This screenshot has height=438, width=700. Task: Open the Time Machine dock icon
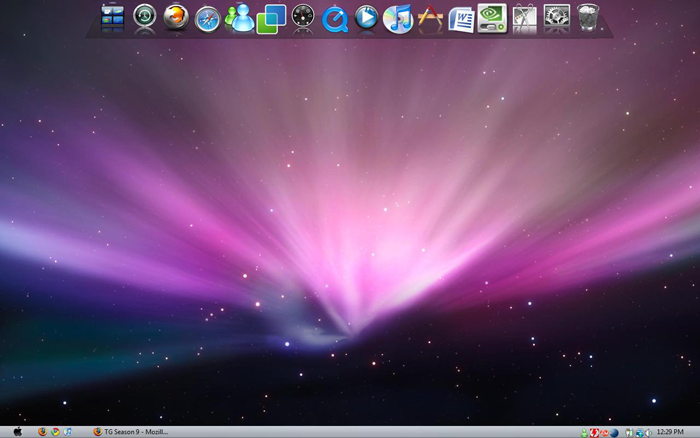(146, 17)
